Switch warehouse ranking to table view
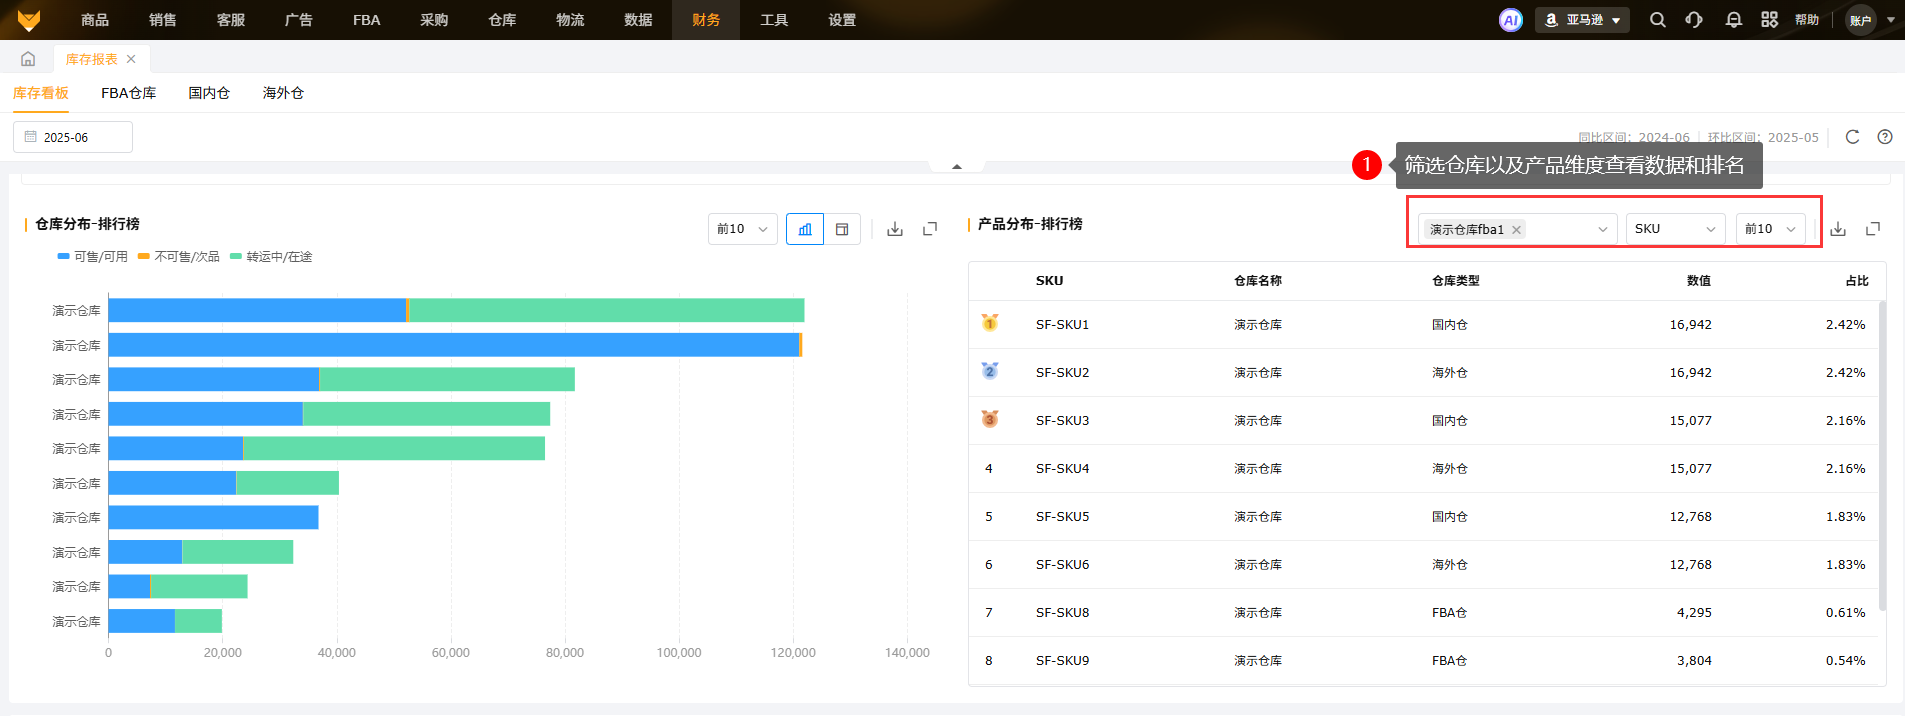This screenshot has height=716, width=1905. (x=842, y=229)
